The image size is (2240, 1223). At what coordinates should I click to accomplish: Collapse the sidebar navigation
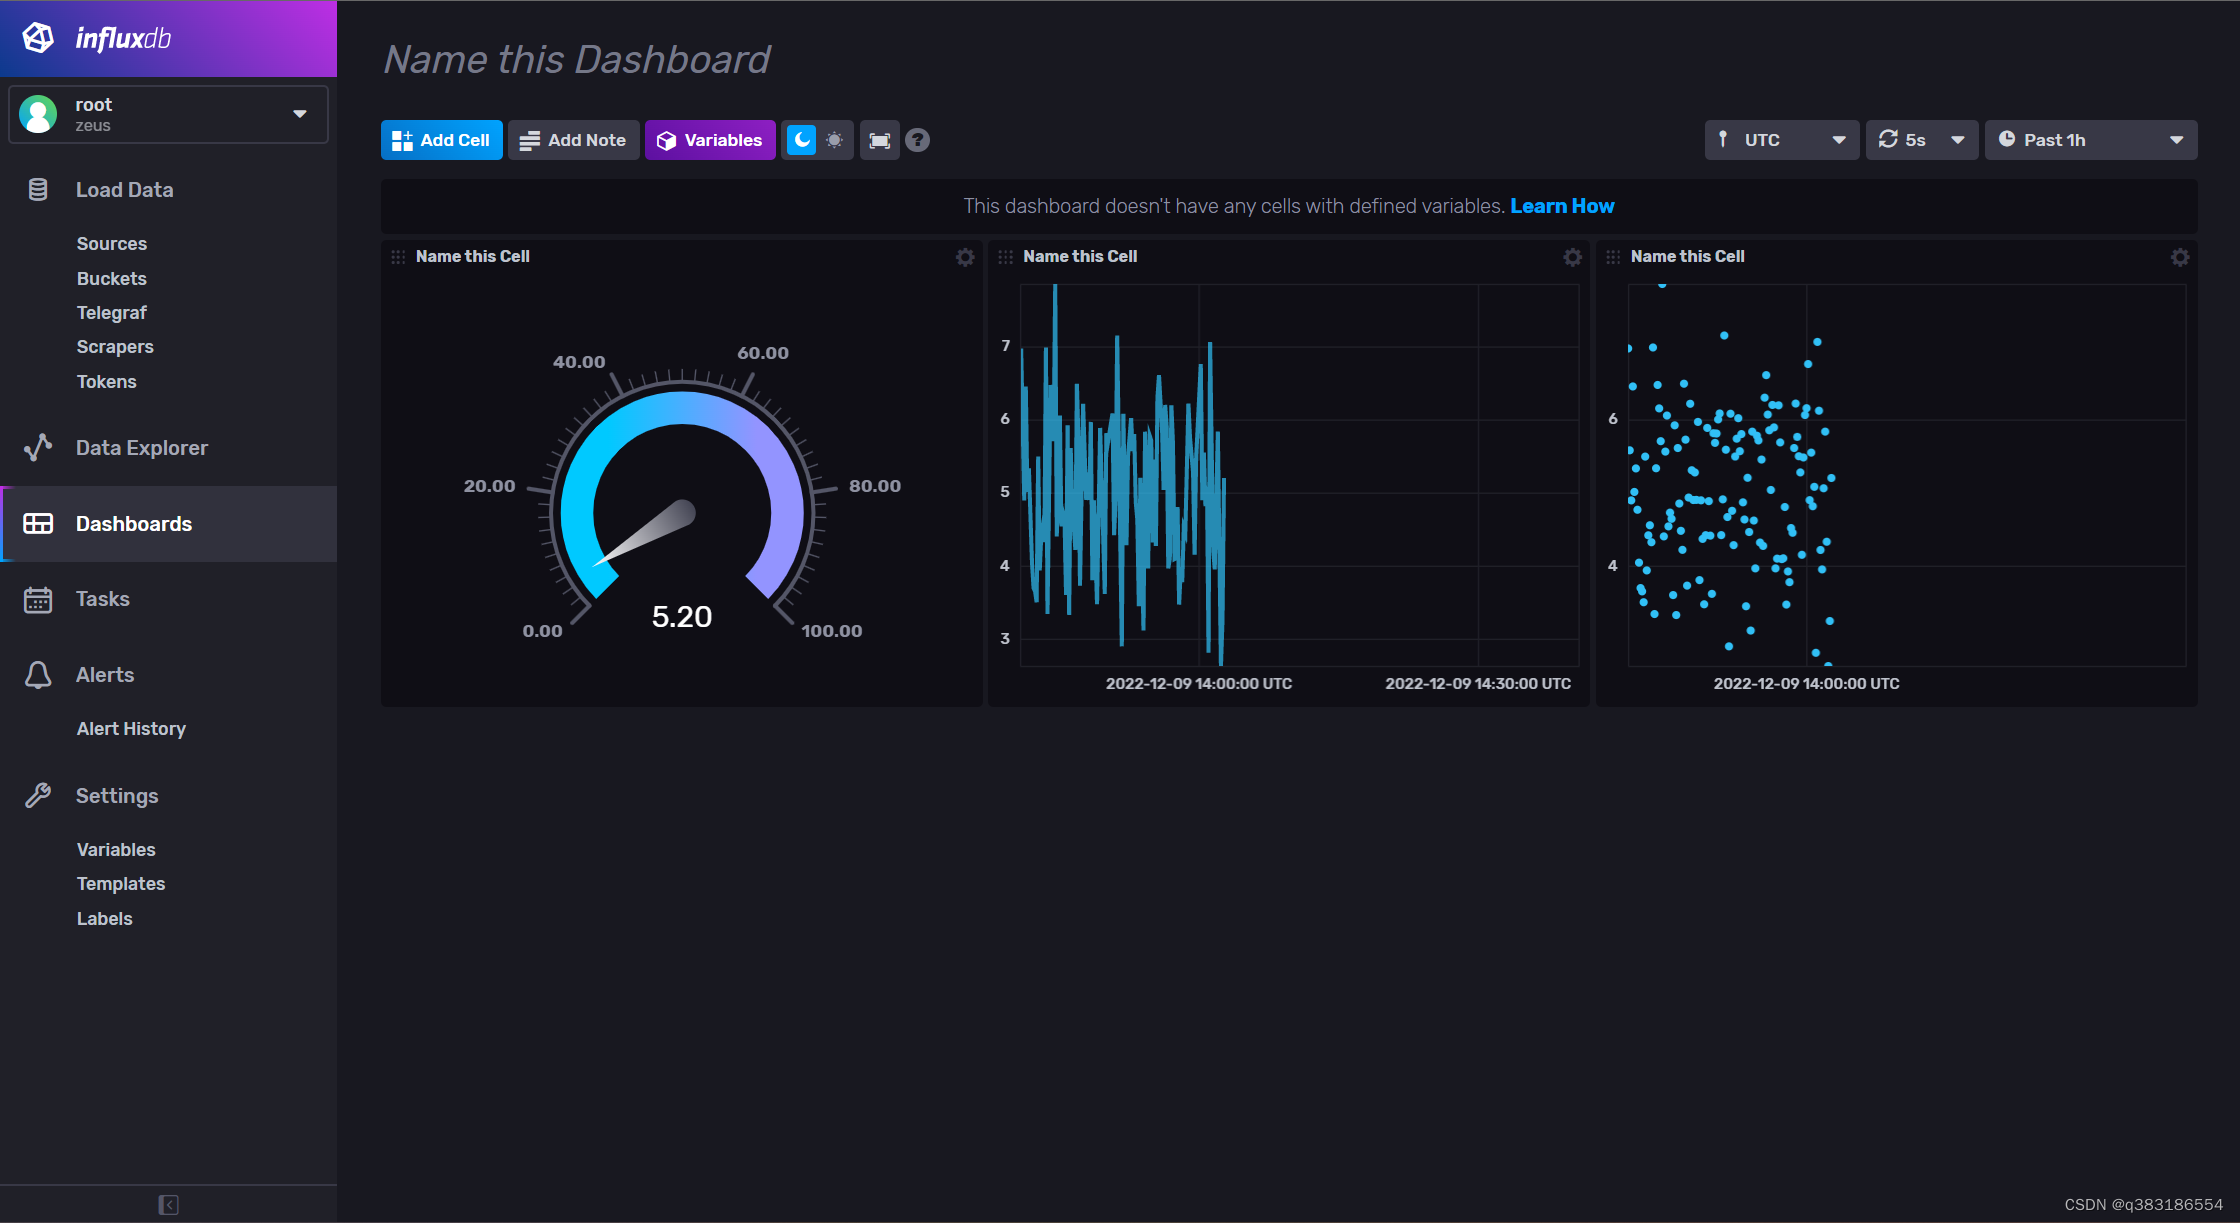(x=168, y=1205)
